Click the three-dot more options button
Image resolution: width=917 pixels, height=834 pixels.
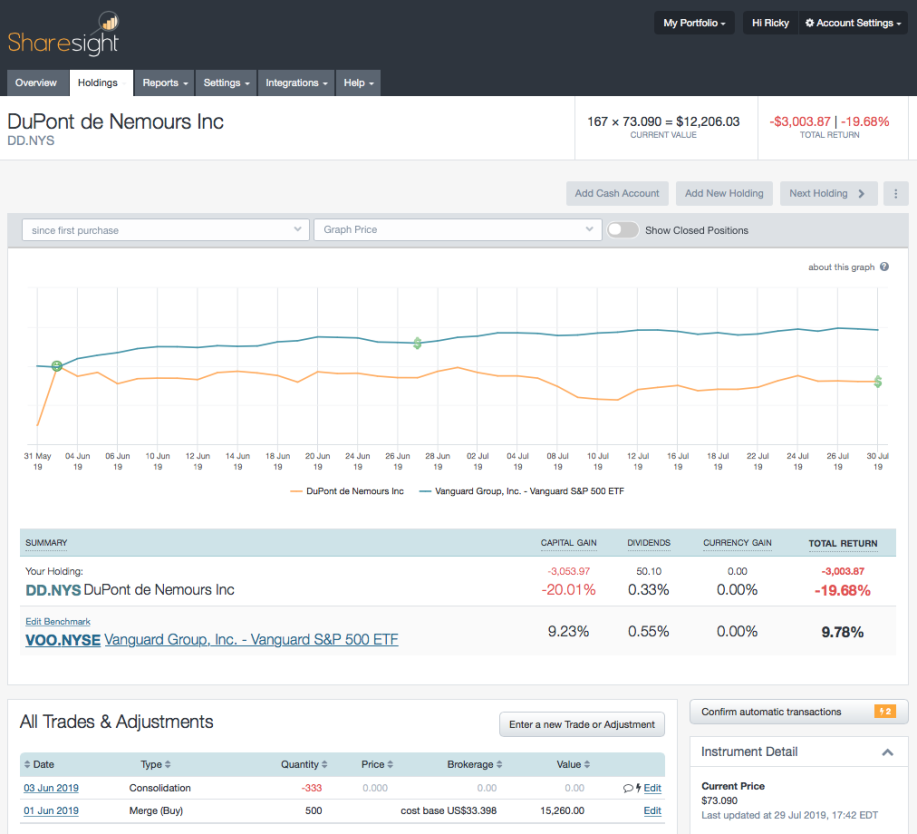[x=895, y=194]
